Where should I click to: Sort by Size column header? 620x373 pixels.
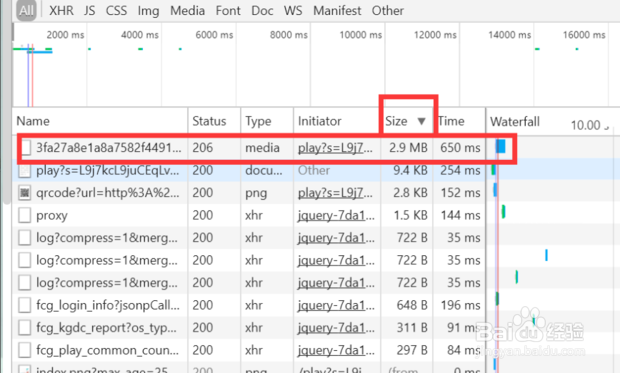(x=407, y=121)
